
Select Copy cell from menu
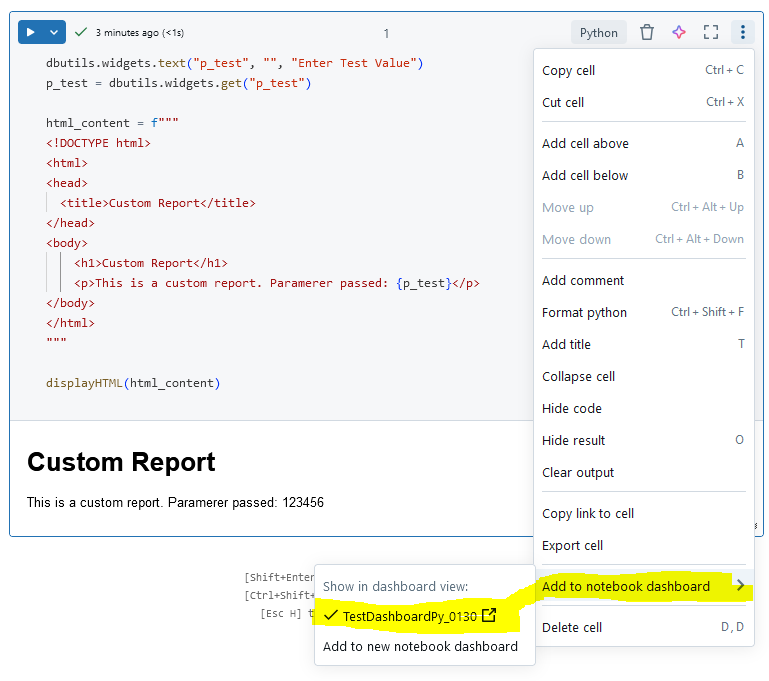568,70
